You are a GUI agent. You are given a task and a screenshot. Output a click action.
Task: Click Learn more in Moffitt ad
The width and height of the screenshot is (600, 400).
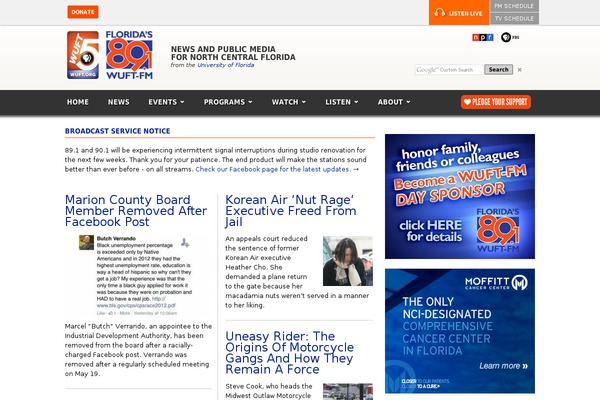pyautogui.click(x=503, y=366)
